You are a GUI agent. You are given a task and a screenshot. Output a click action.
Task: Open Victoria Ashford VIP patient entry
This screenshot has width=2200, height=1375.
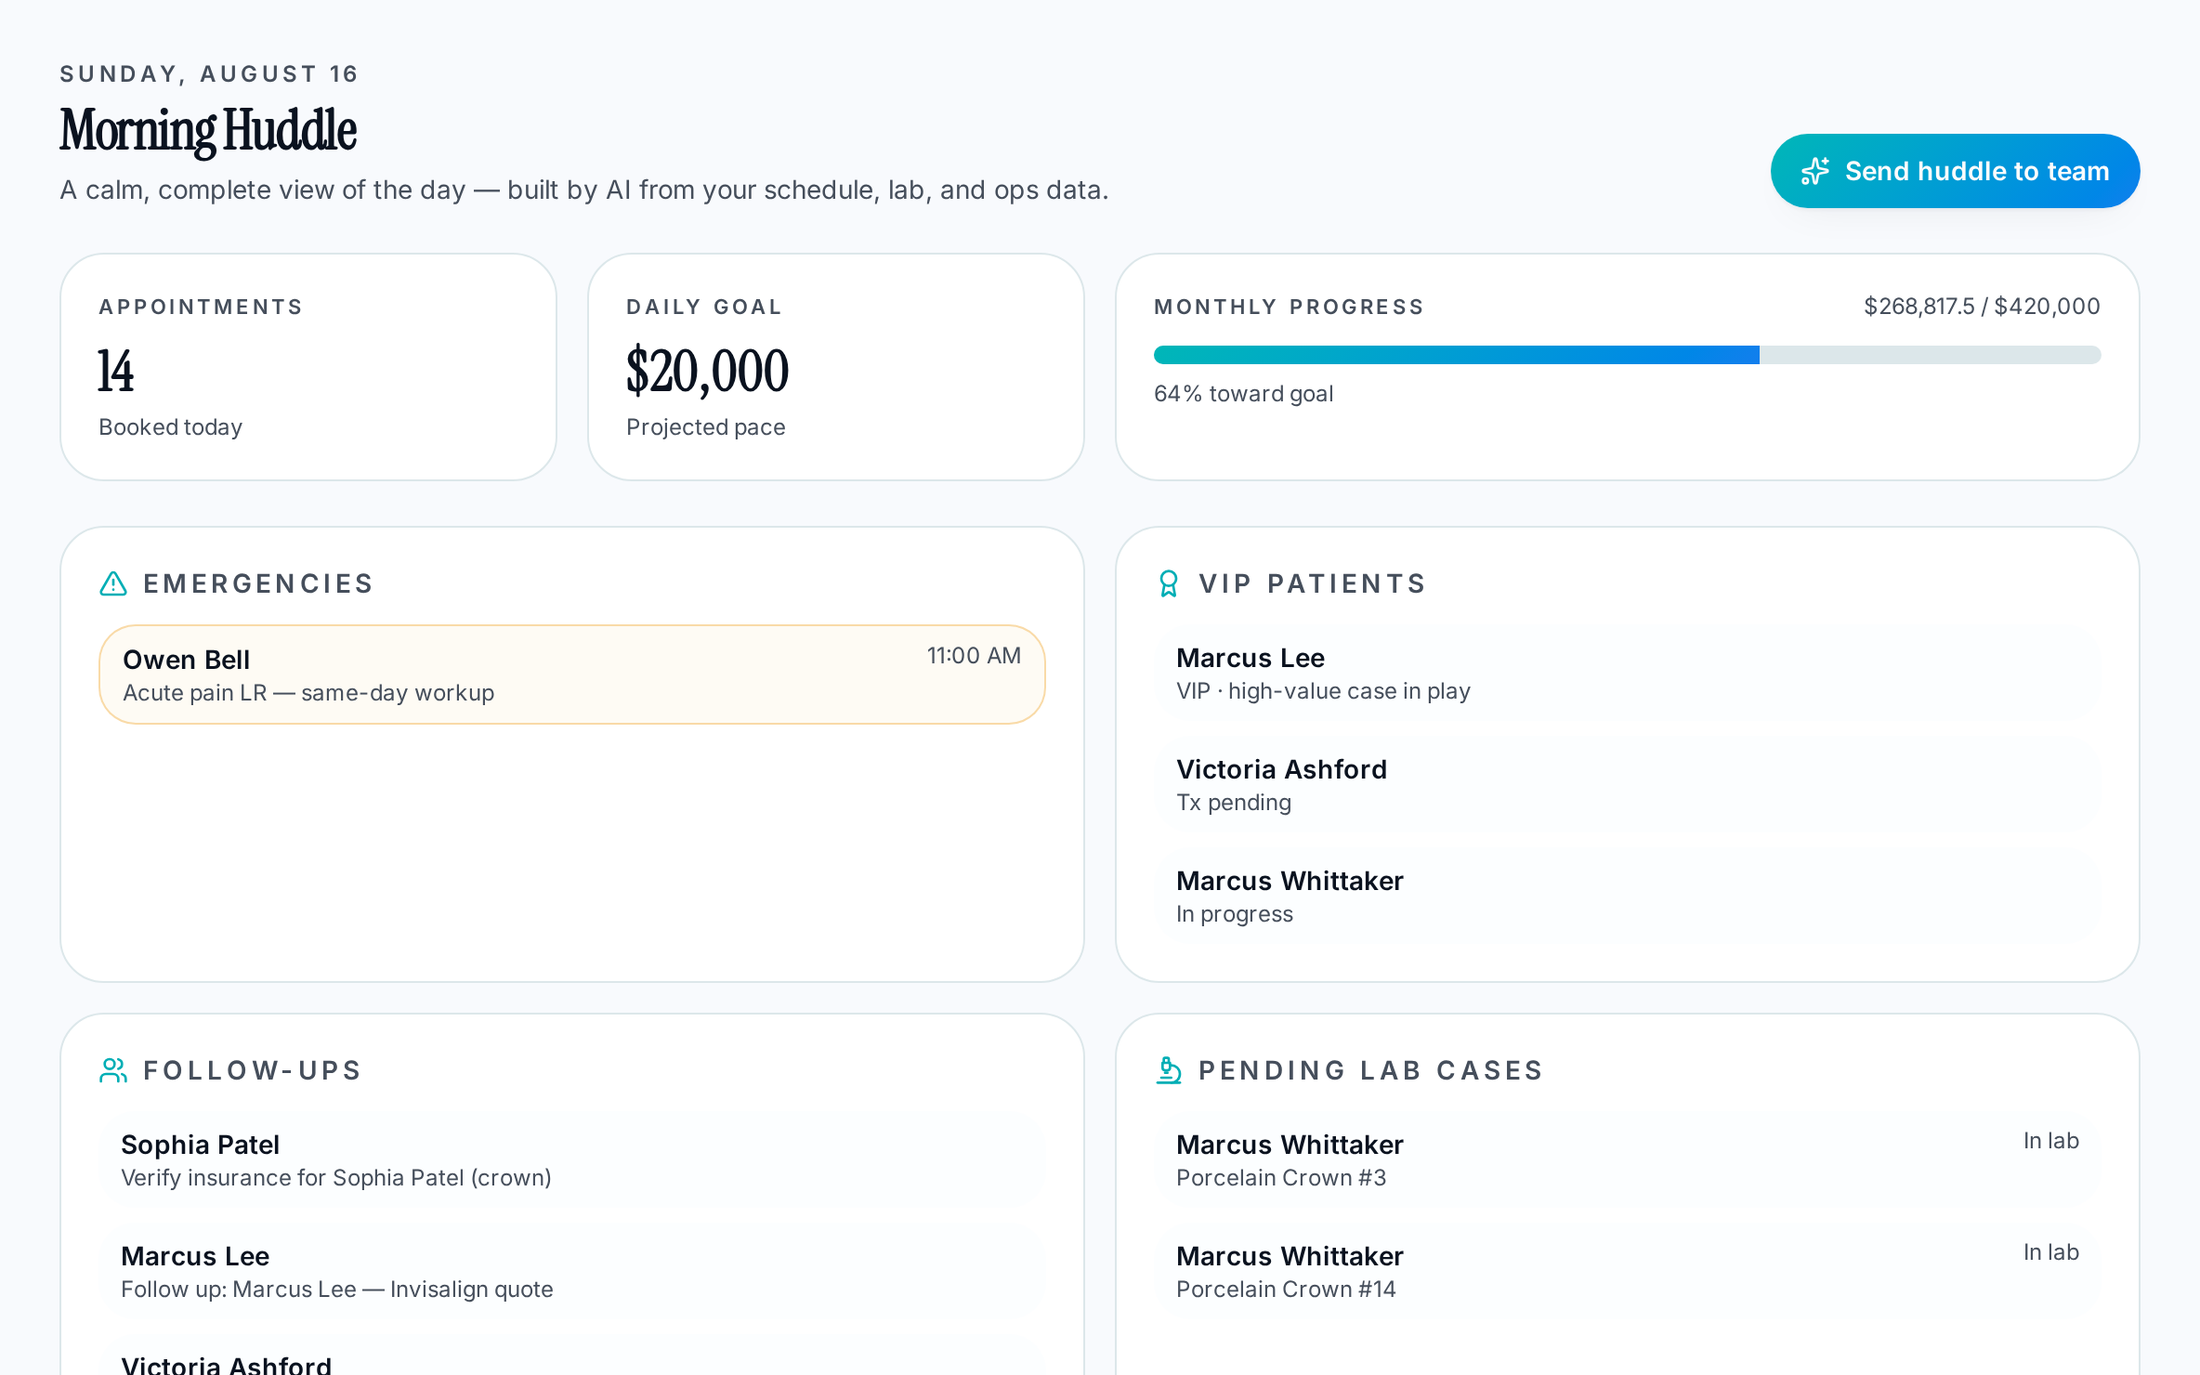click(x=1627, y=785)
